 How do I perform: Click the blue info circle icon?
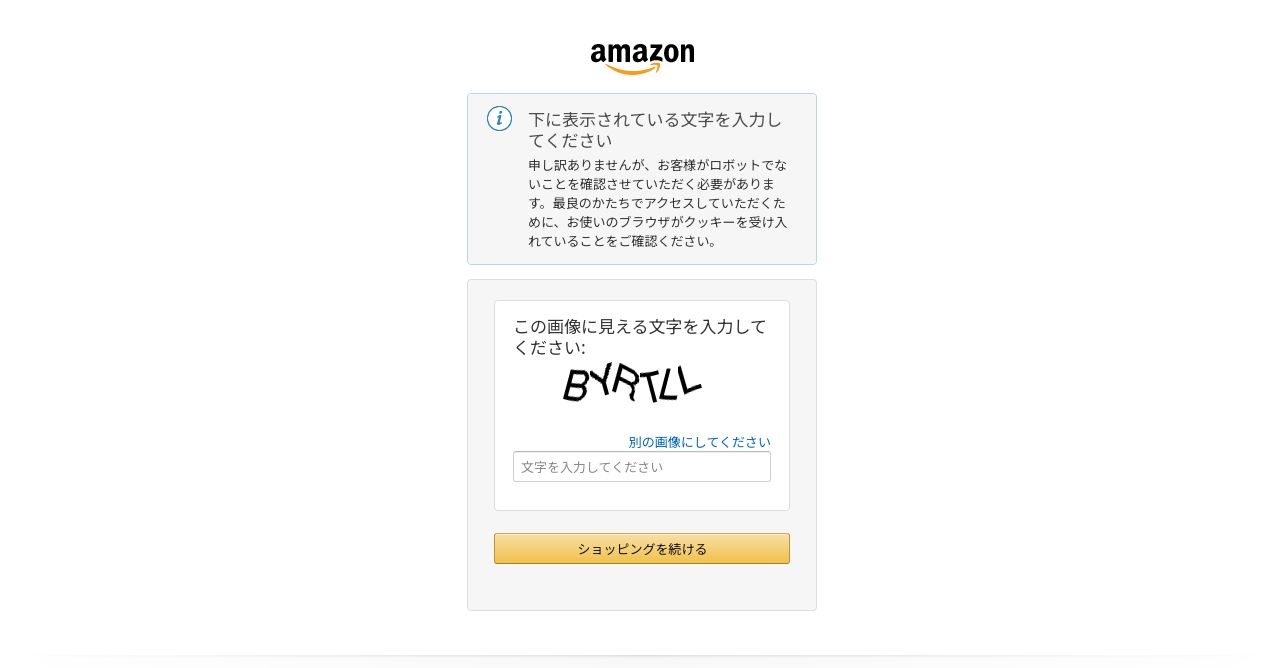[499, 119]
